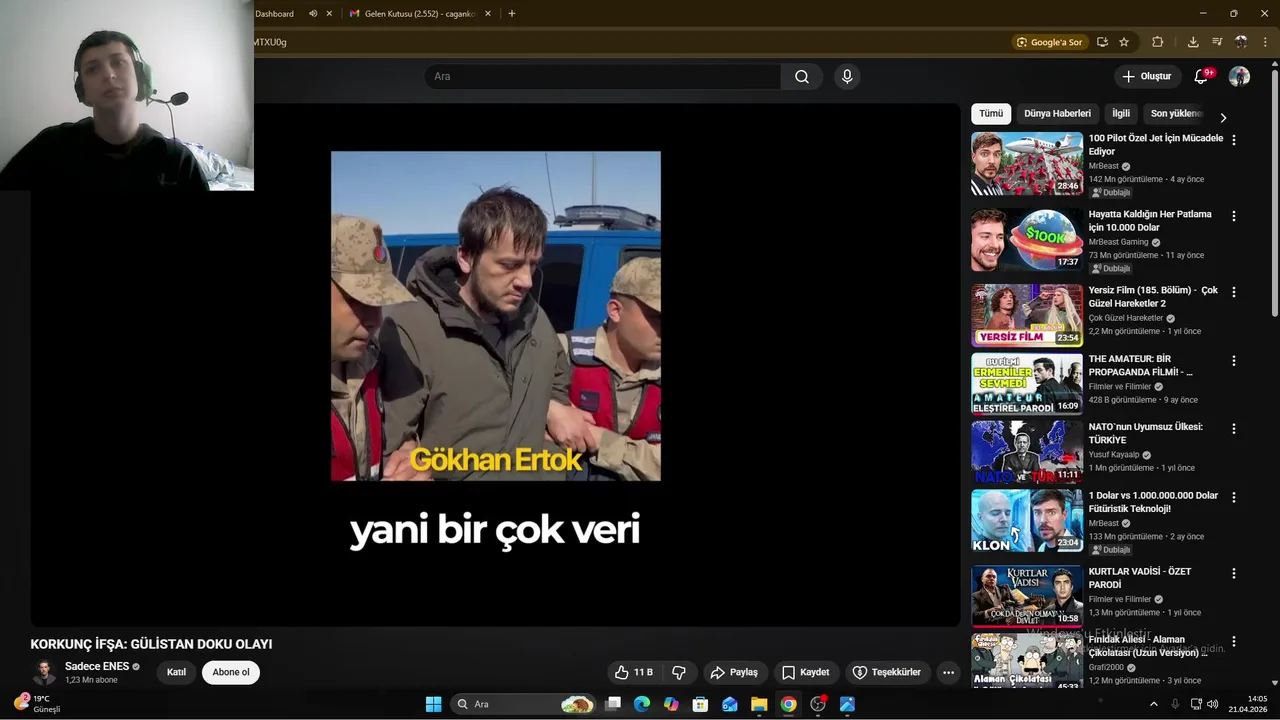
Task: Open Microsoft Edge from taskbar
Action: (x=642, y=704)
